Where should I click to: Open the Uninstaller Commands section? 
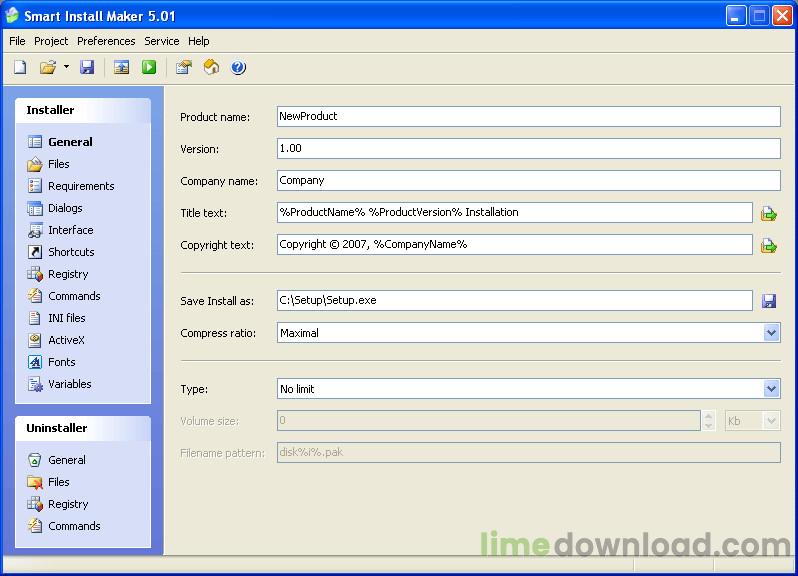click(x=64, y=526)
